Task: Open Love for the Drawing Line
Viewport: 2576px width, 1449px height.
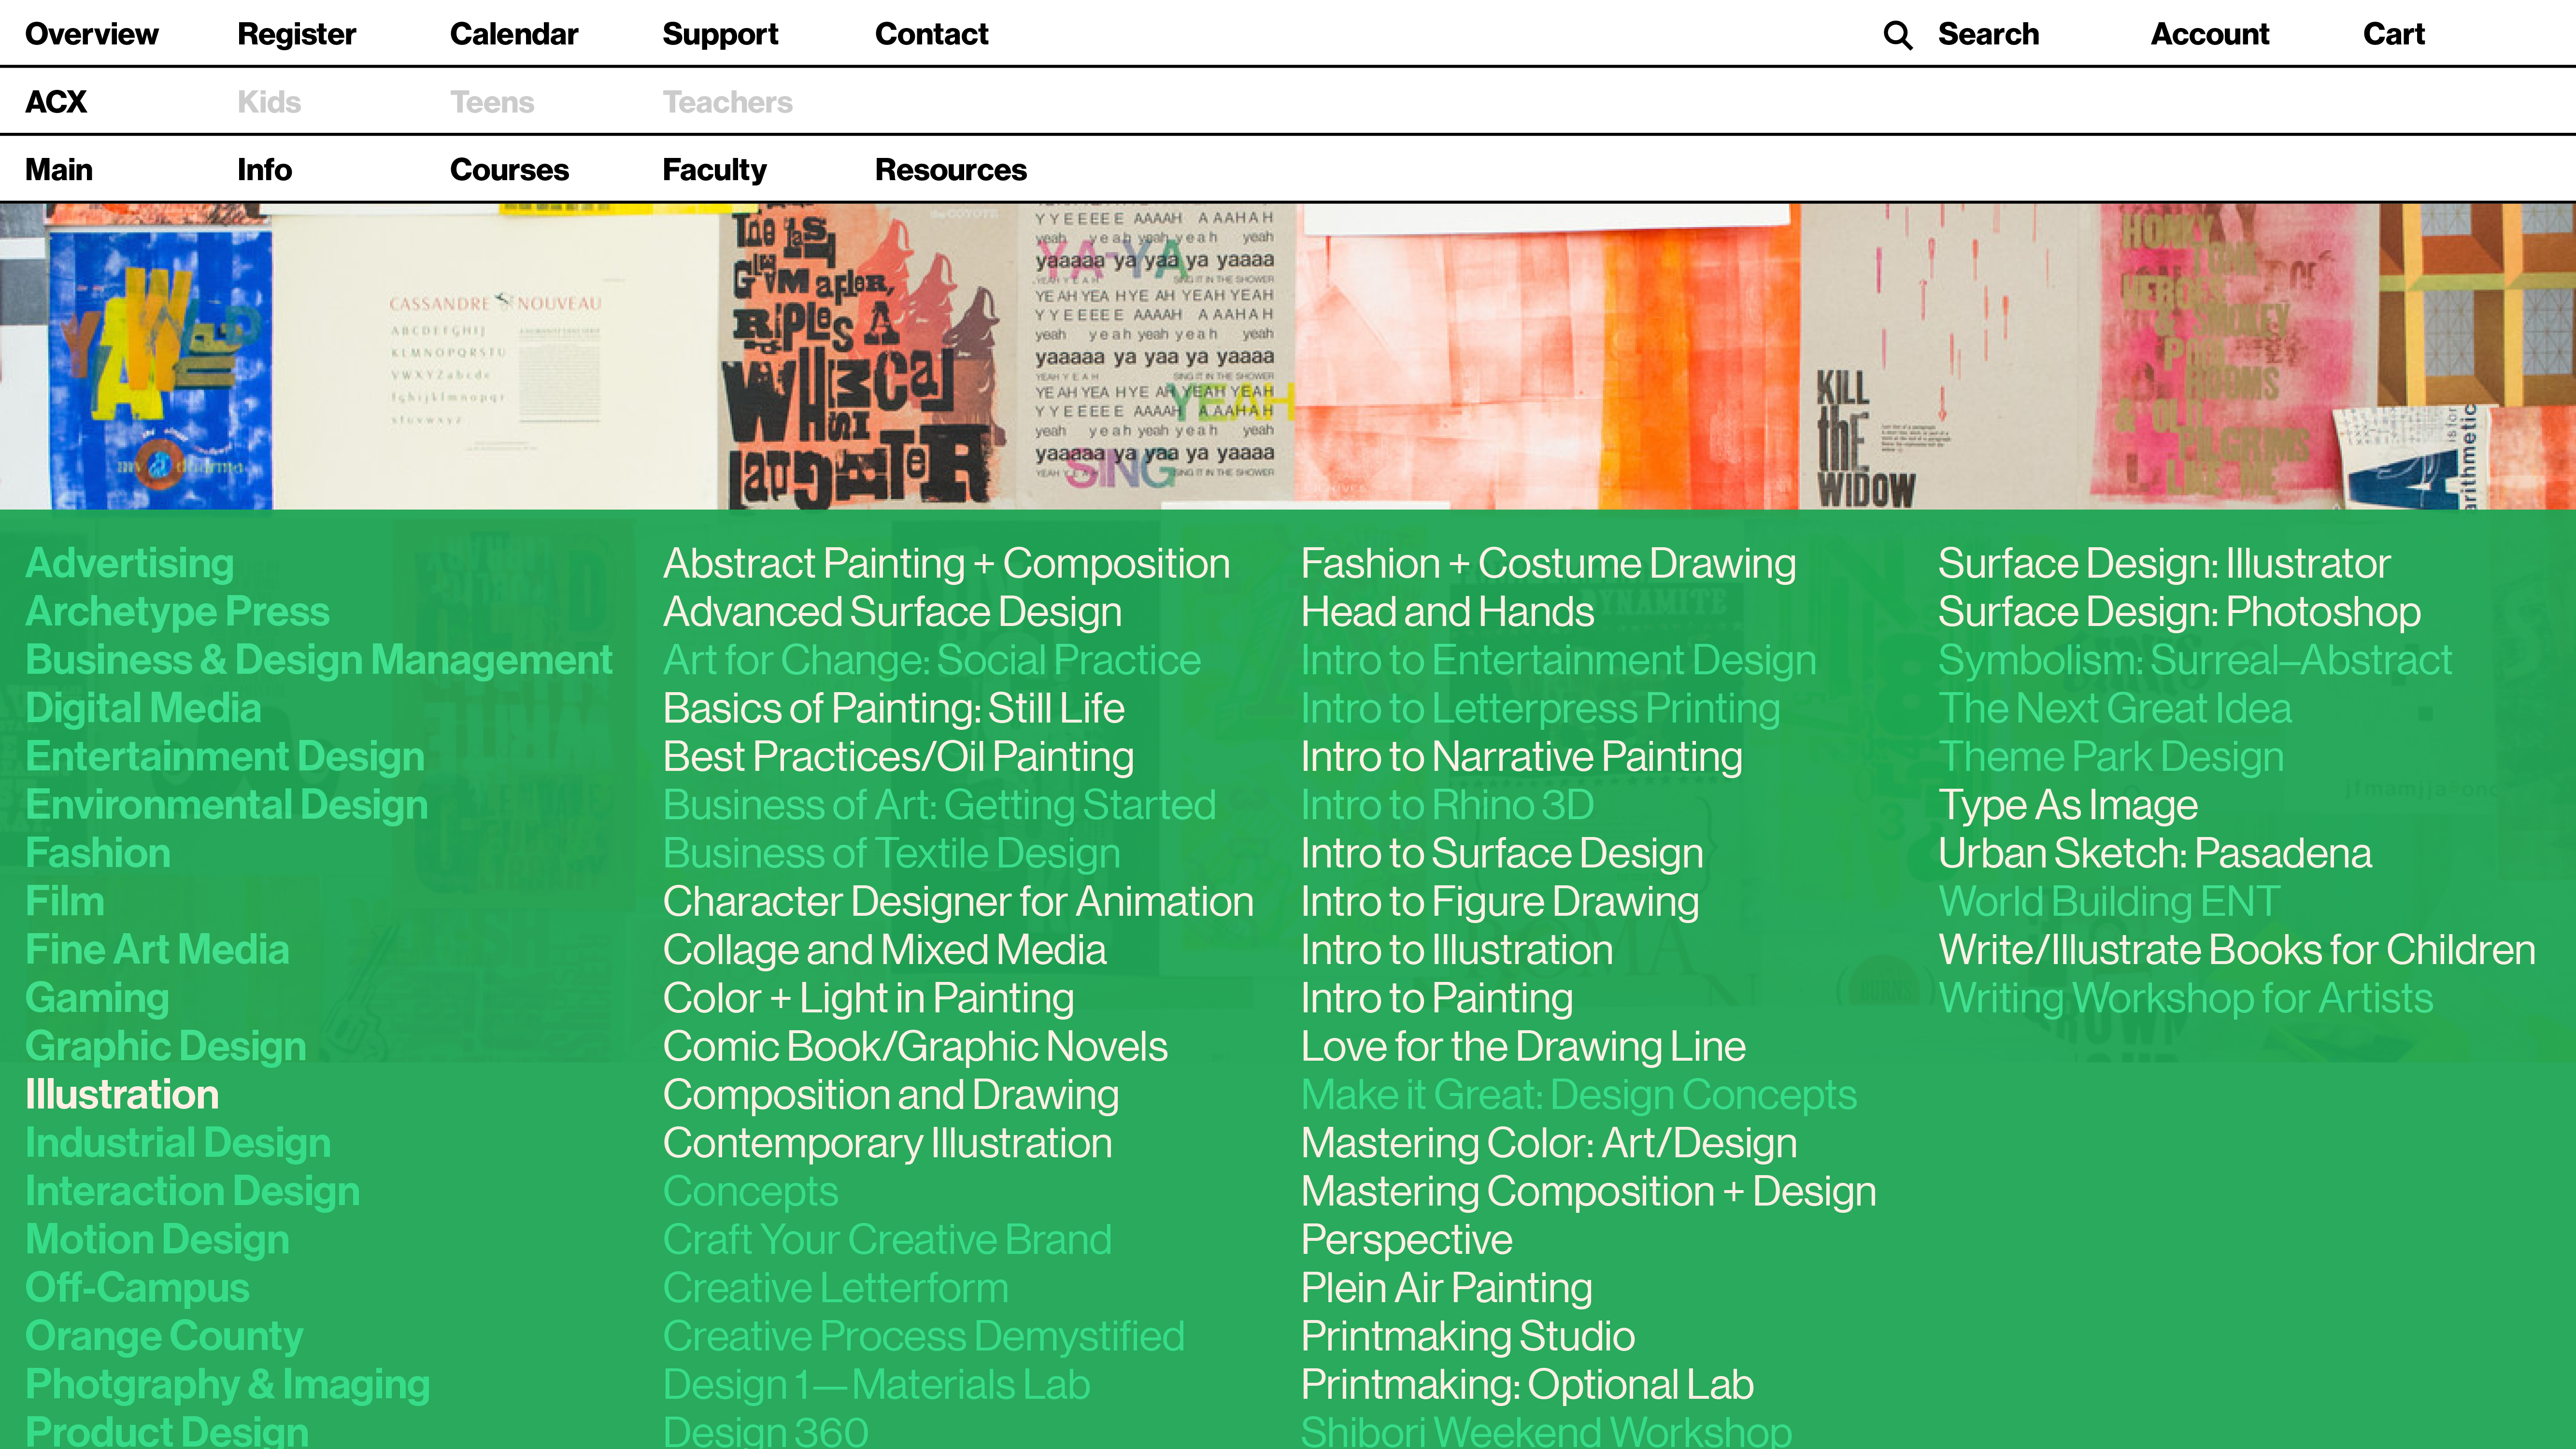Action: click(x=1523, y=1047)
